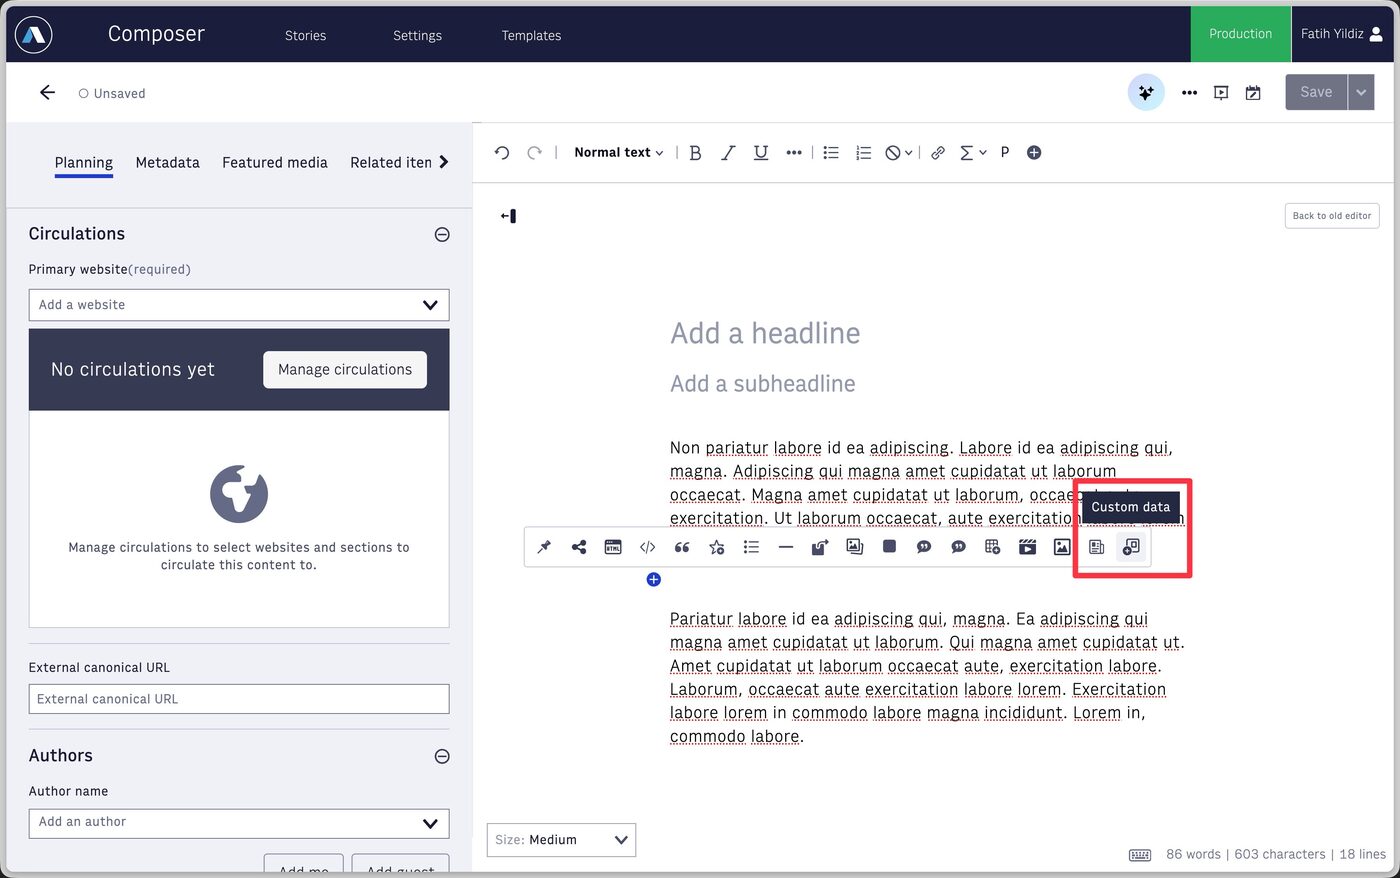The height and width of the screenshot is (878, 1400).
Task: Open more text formatting options in editor toolbar
Action: [x=794, y=153]
